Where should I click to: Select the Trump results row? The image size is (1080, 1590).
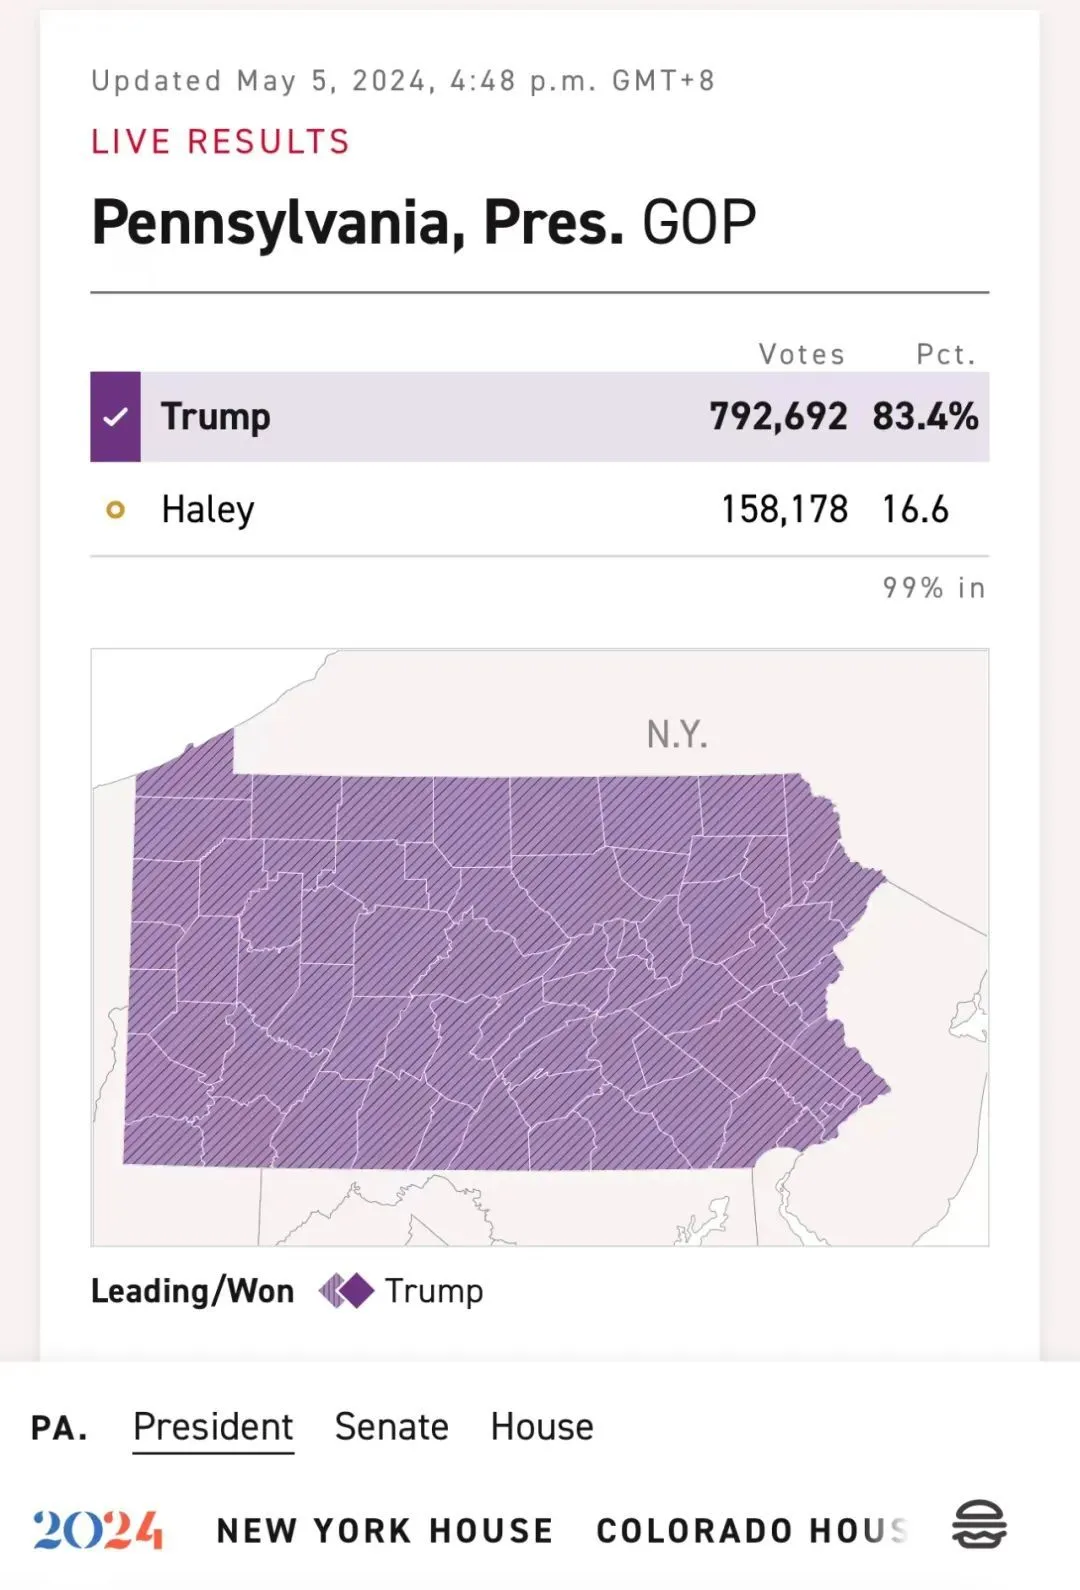pyautogui.click(x=540, y=416)
